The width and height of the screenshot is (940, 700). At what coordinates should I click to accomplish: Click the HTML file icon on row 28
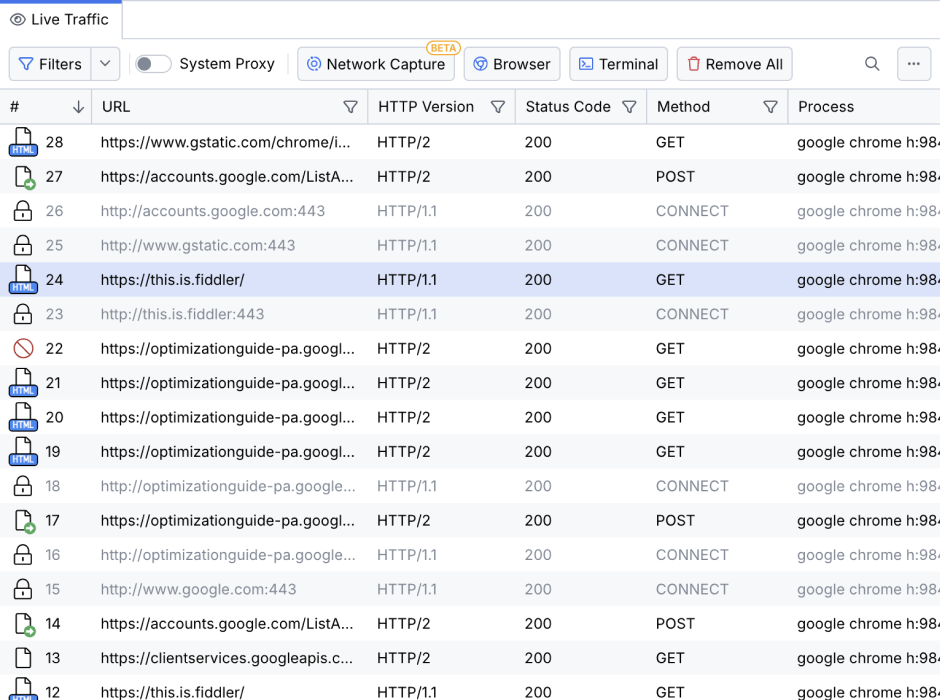click(x=23, y=142)
